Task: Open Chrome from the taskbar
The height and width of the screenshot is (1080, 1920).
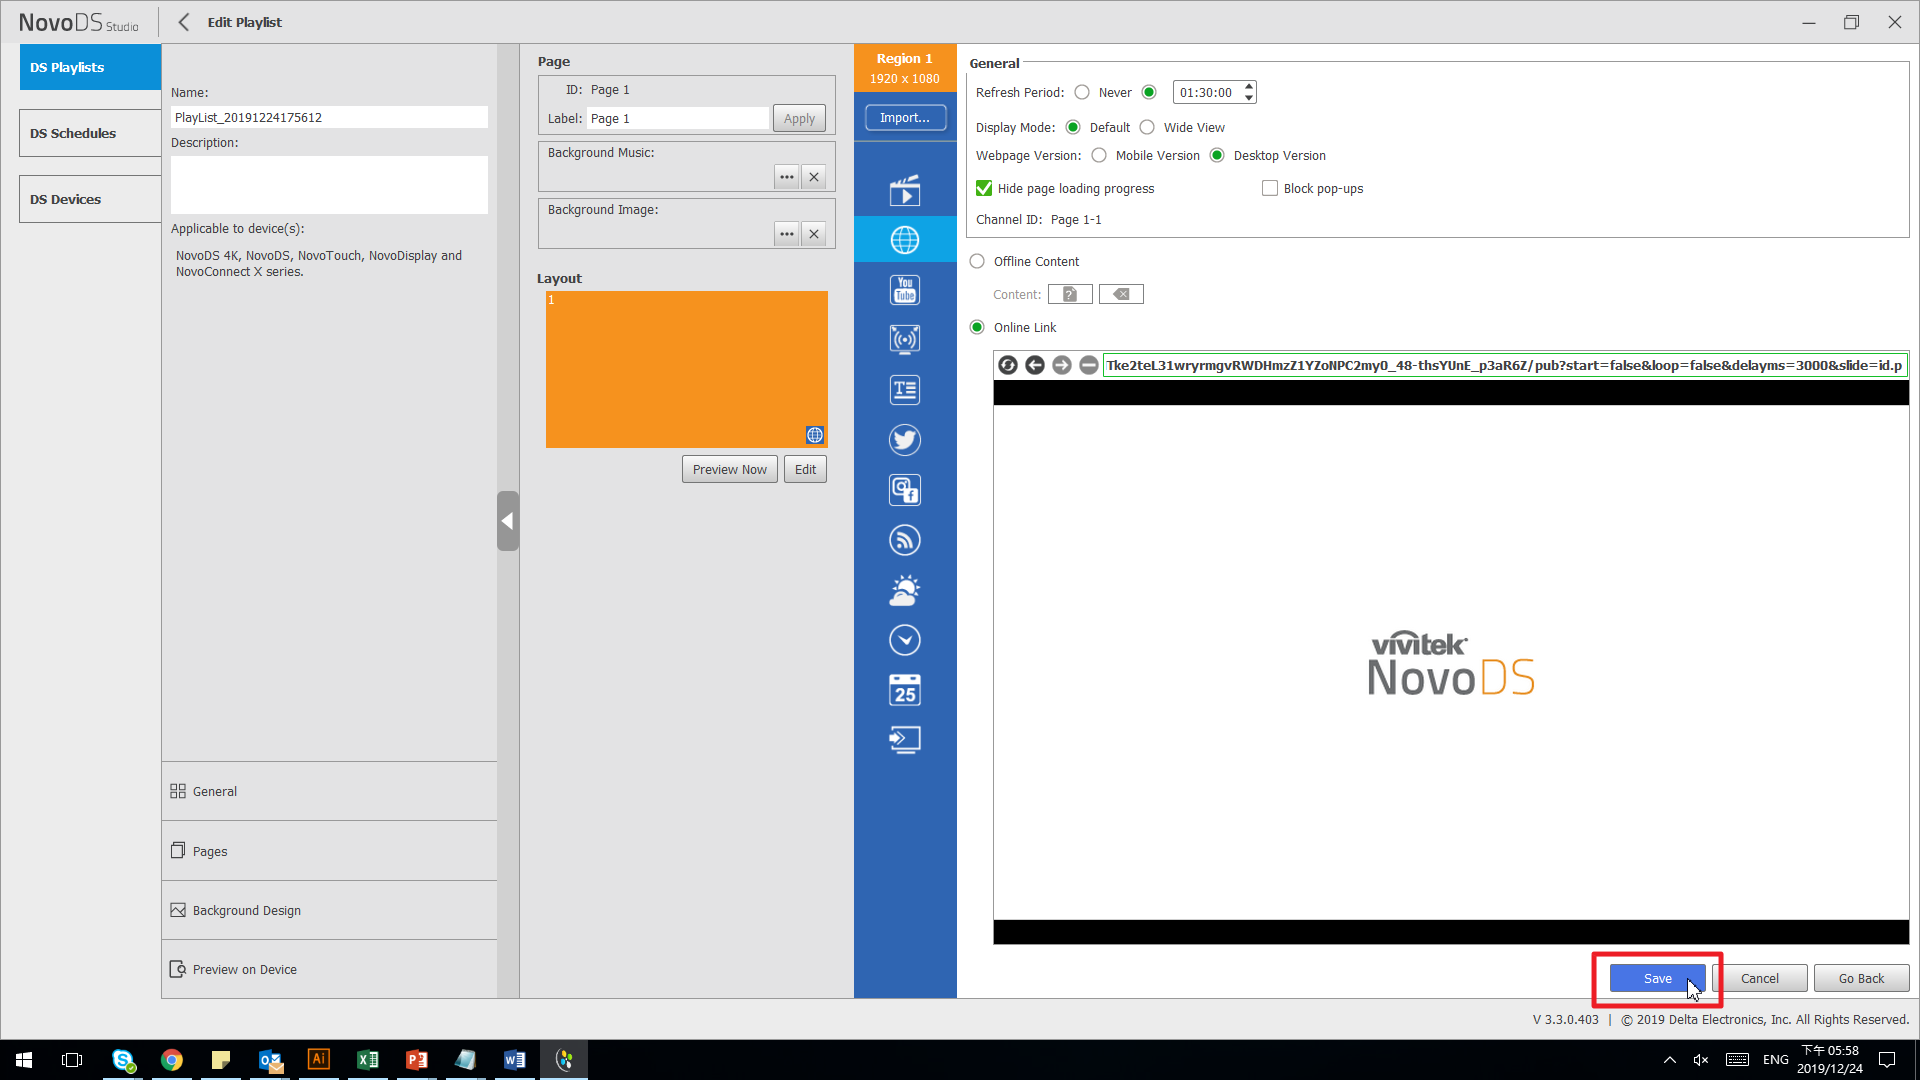Action: tap(172, 1060)
